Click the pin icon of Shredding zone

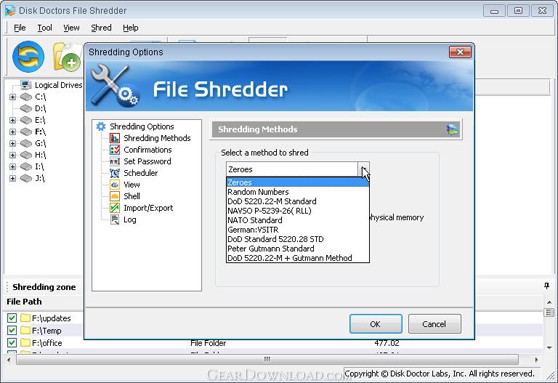[547, 285]
